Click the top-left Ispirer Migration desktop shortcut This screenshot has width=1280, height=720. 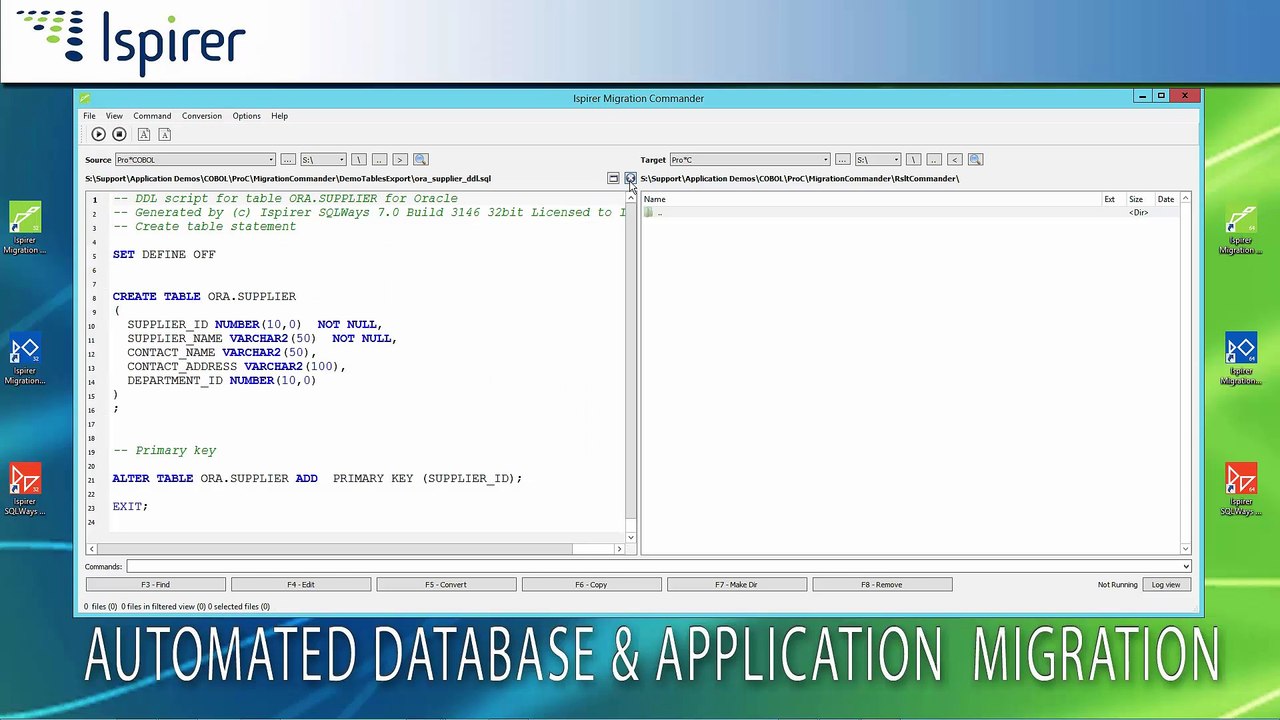click(x=25, y=228)
